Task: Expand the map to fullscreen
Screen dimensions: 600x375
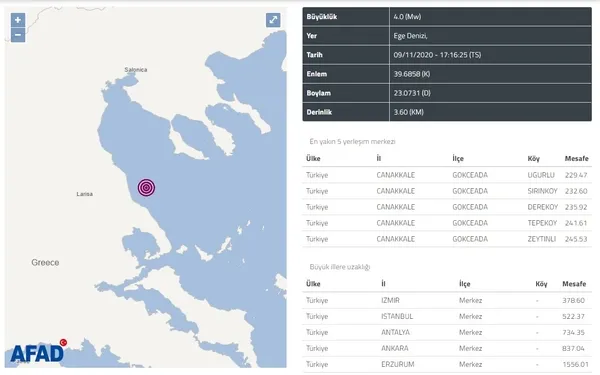Action: (273, 20)
